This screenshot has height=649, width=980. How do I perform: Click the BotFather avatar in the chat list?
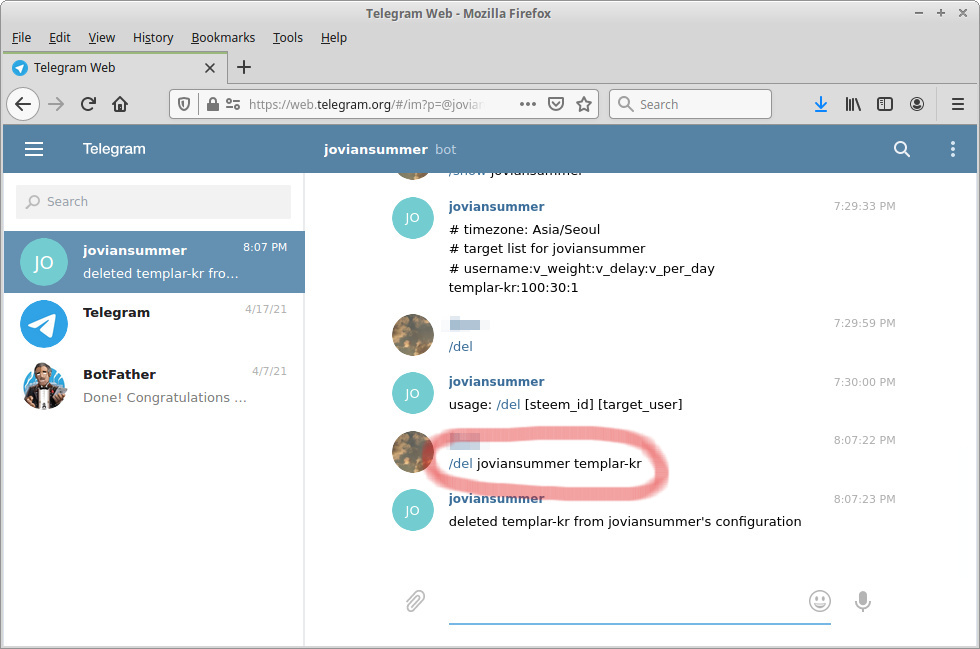(44, 386)
